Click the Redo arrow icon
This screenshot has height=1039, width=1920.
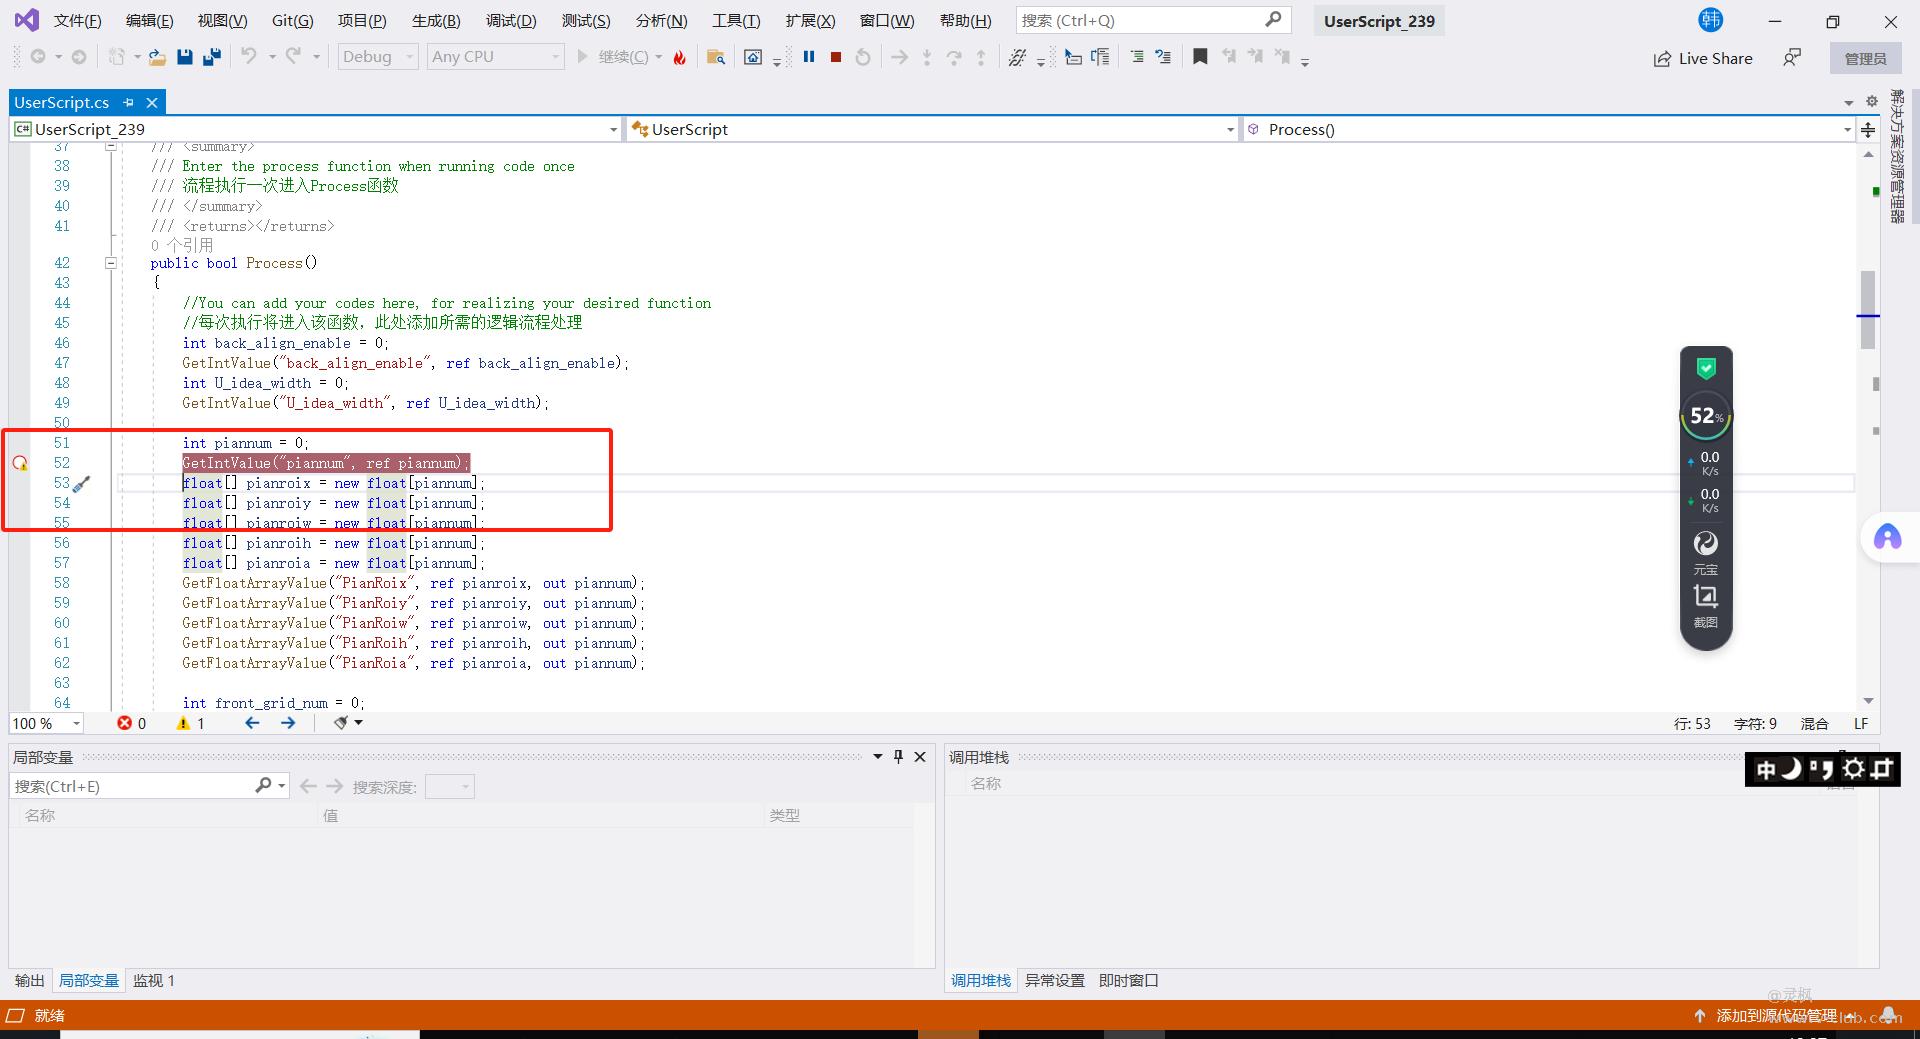pyautogui.click(x=293, y=57)
